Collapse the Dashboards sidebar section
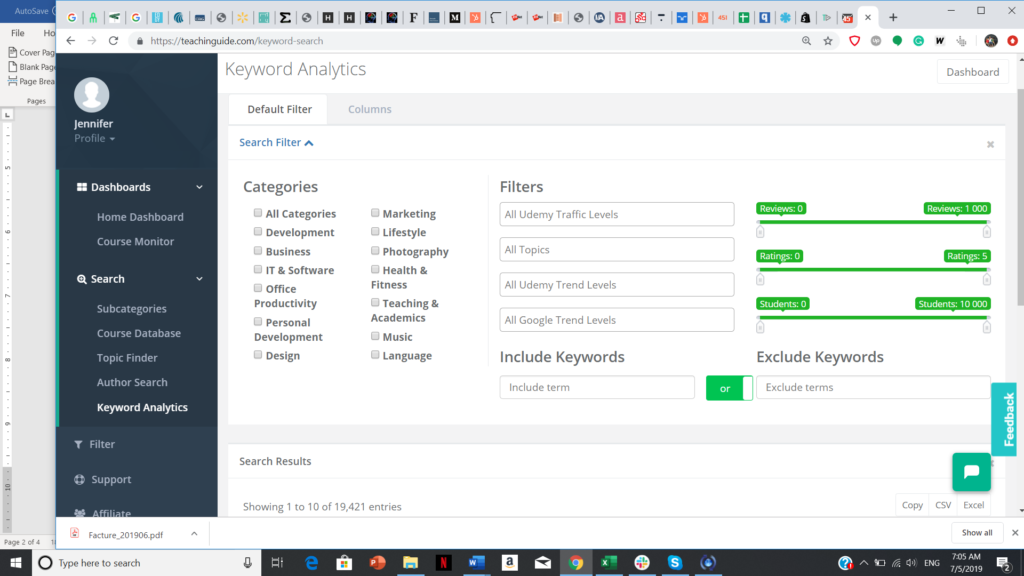This screenshot has height=576, width=1024. tap(199, 187)
